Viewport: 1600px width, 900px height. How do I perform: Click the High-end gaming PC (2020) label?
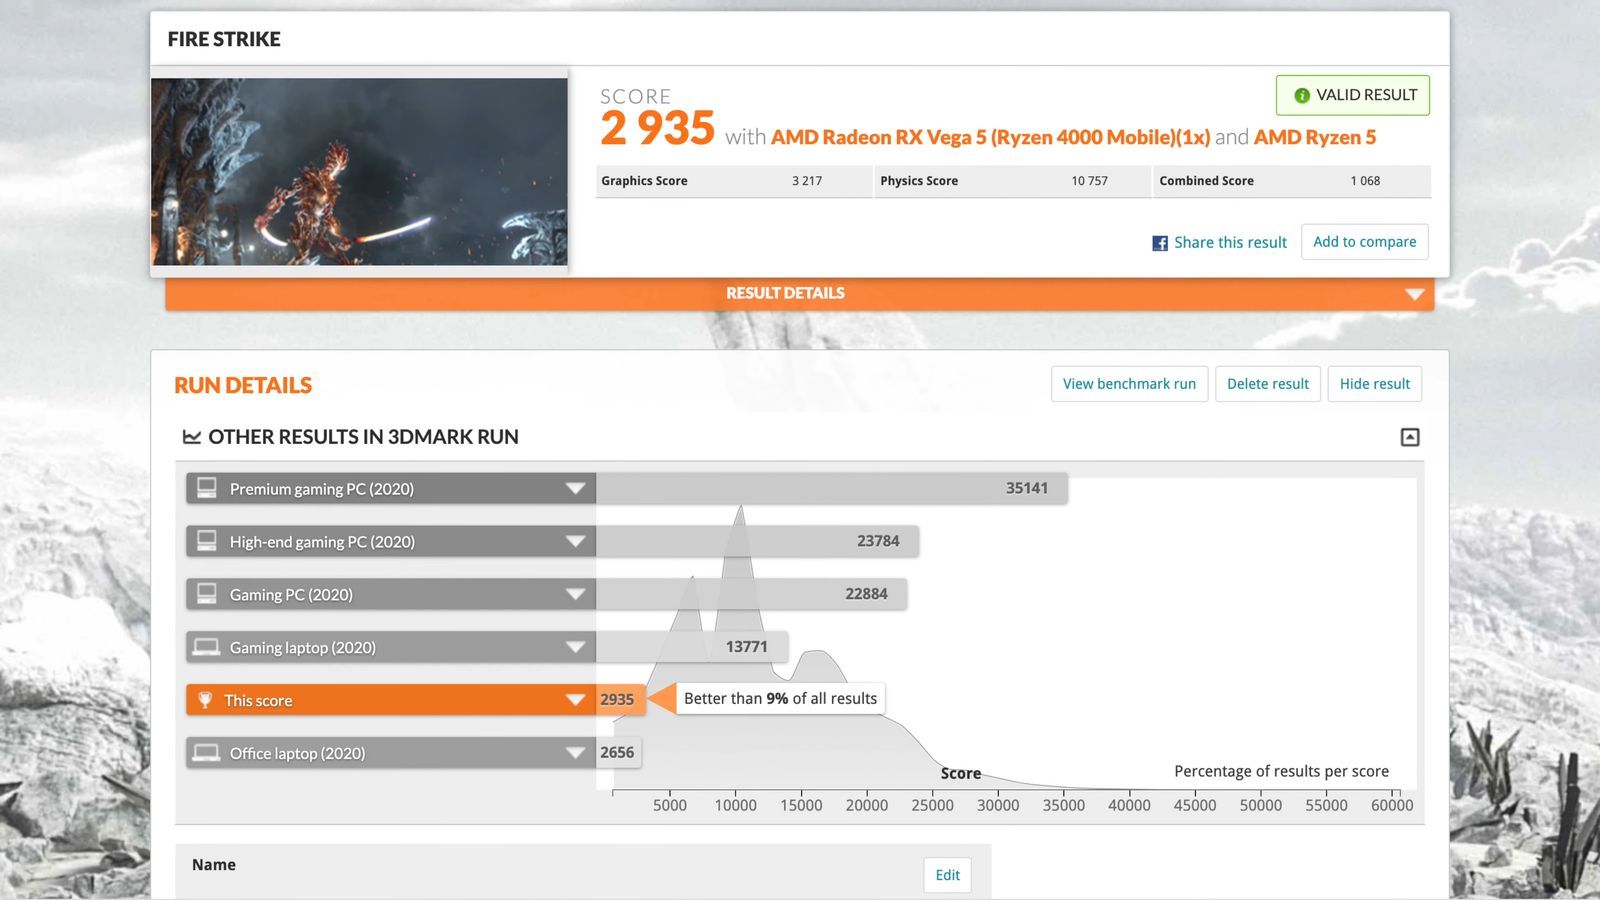coord(322,542)
